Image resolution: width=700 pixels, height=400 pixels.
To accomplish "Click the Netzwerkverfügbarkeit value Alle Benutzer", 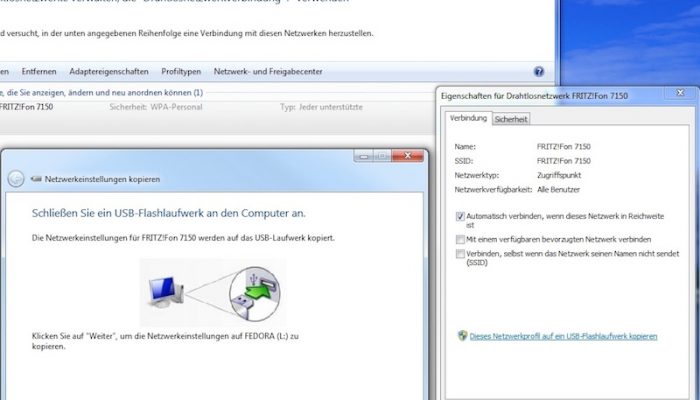I will click(x=558, y=189).
